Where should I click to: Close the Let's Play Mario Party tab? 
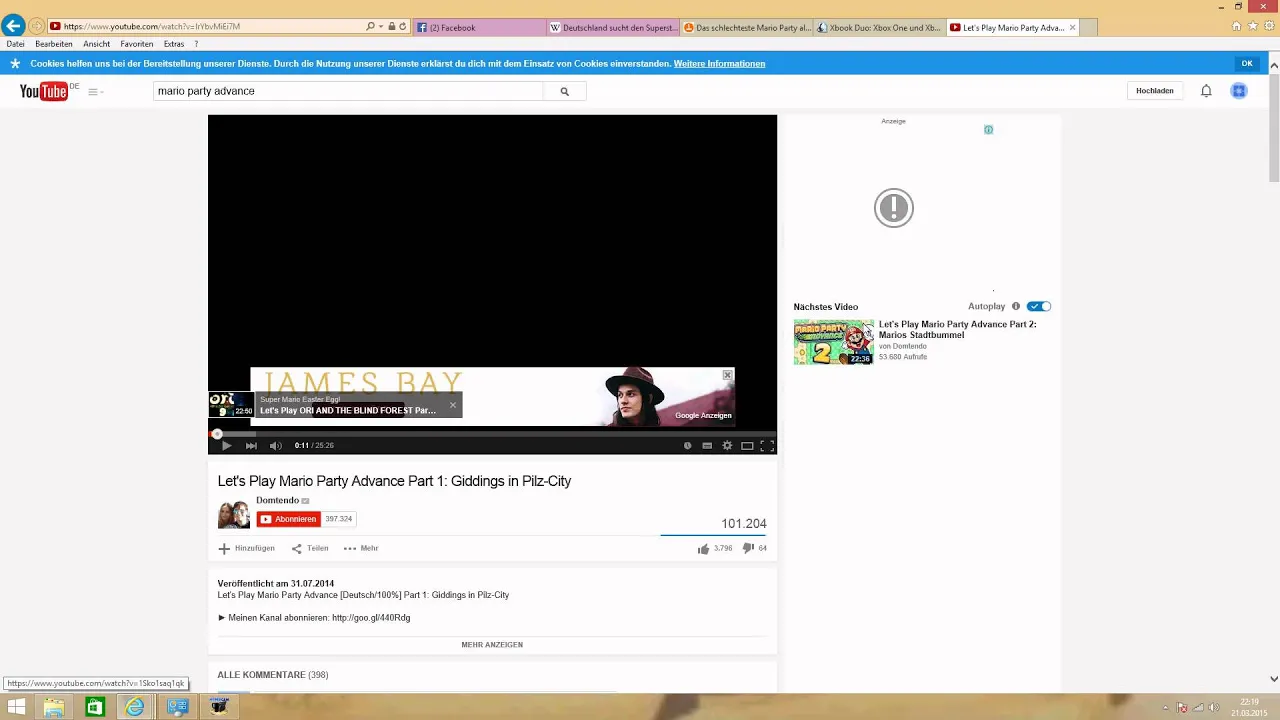[1073, 28]
